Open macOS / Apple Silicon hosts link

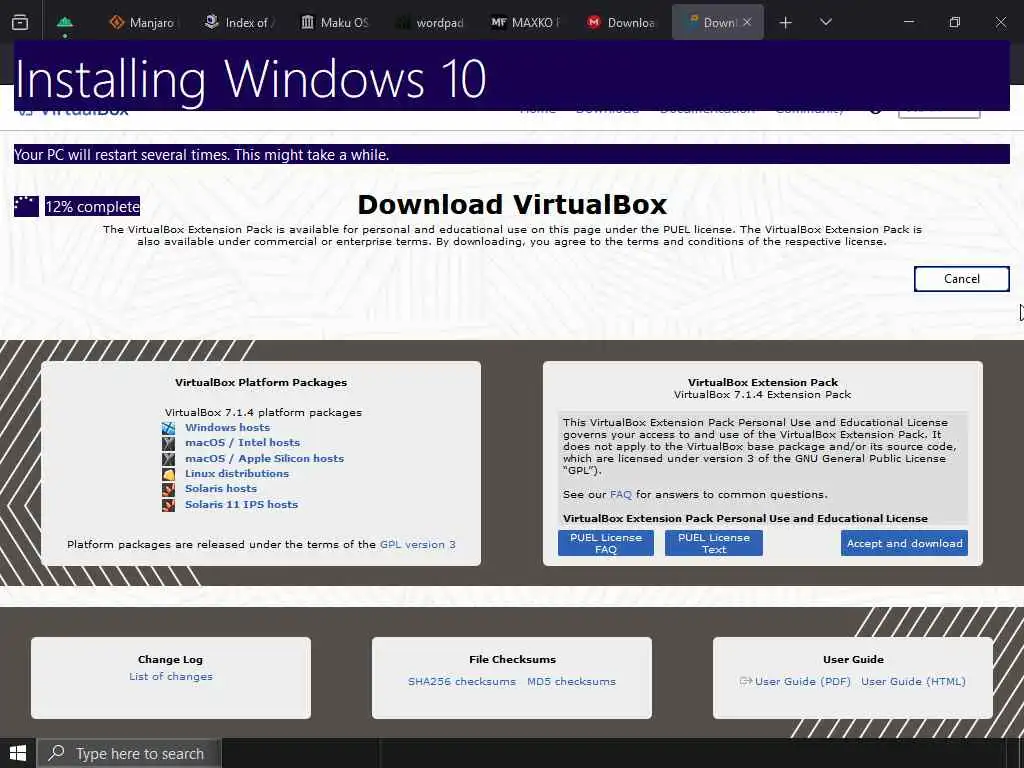(x=264, y=458)
